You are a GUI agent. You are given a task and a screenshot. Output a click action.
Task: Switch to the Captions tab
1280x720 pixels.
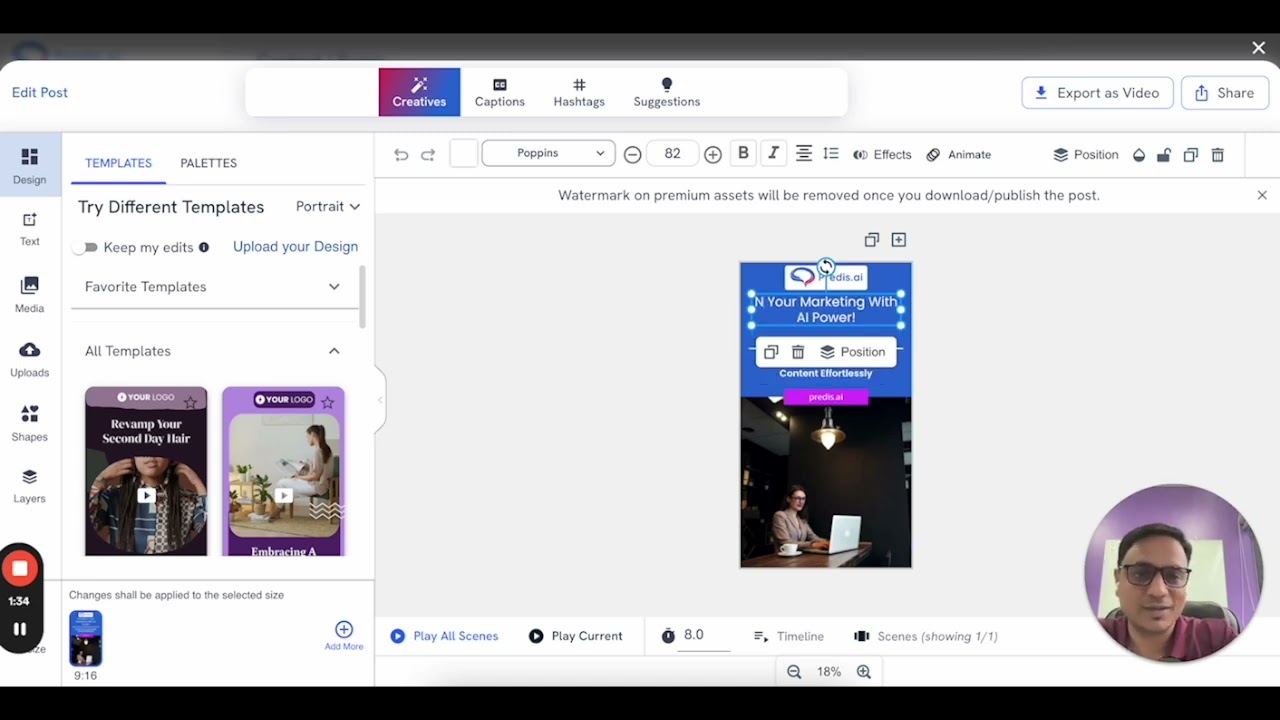(x=499, y=92)
